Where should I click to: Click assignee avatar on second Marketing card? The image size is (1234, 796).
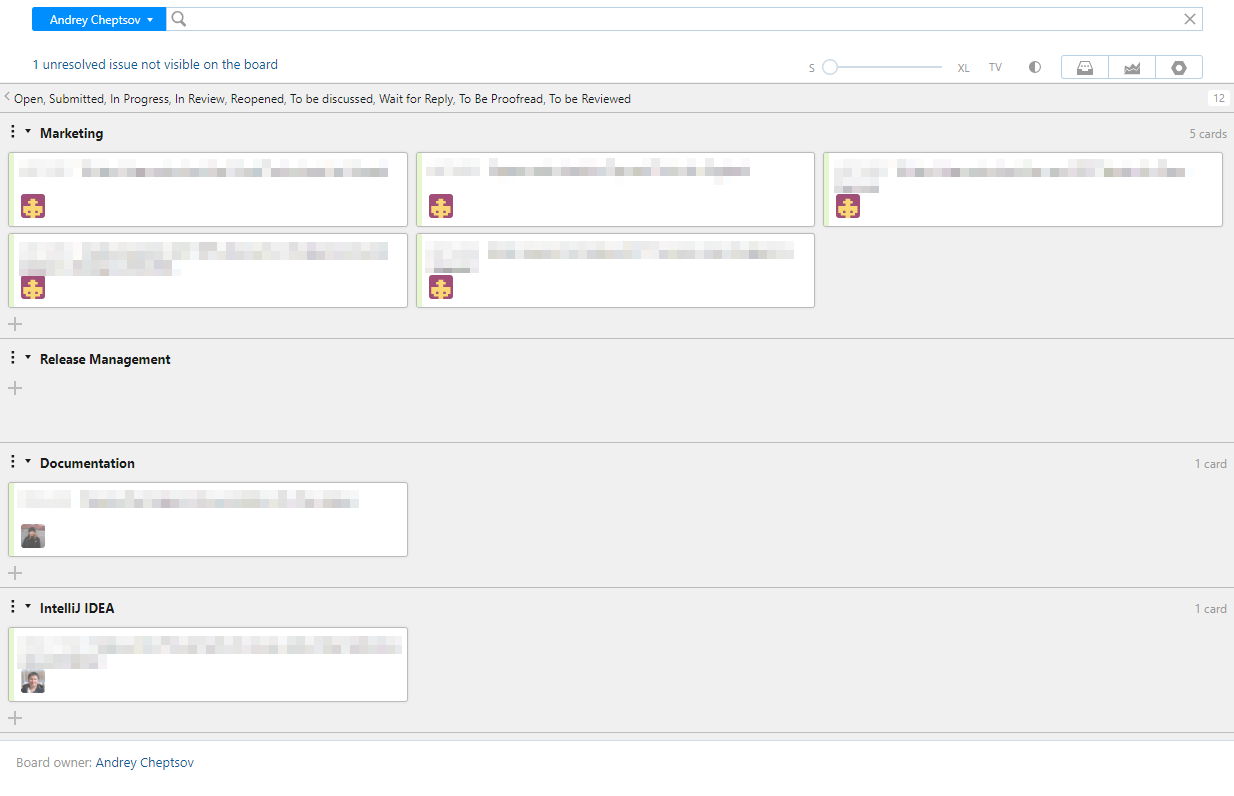point(441,206)
